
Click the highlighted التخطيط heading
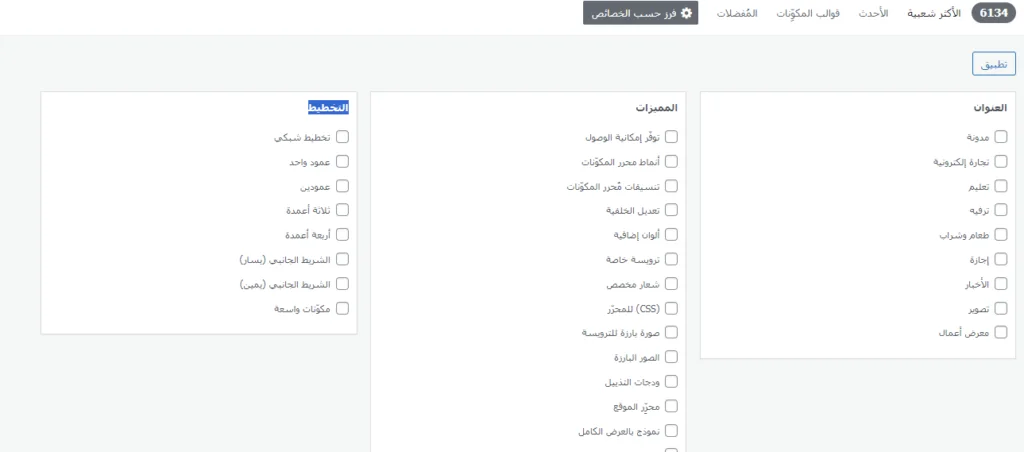(x=328, y=108)
